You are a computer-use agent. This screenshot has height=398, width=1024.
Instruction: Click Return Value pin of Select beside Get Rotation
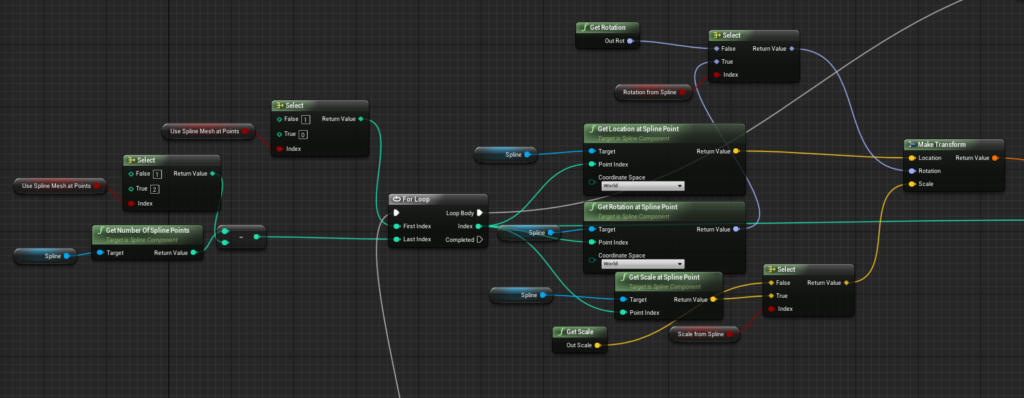point(792,48)
